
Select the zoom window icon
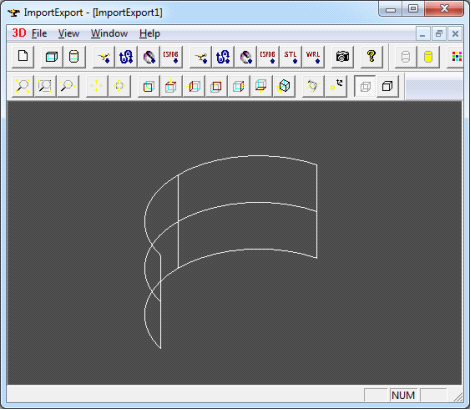pos(45,86)
